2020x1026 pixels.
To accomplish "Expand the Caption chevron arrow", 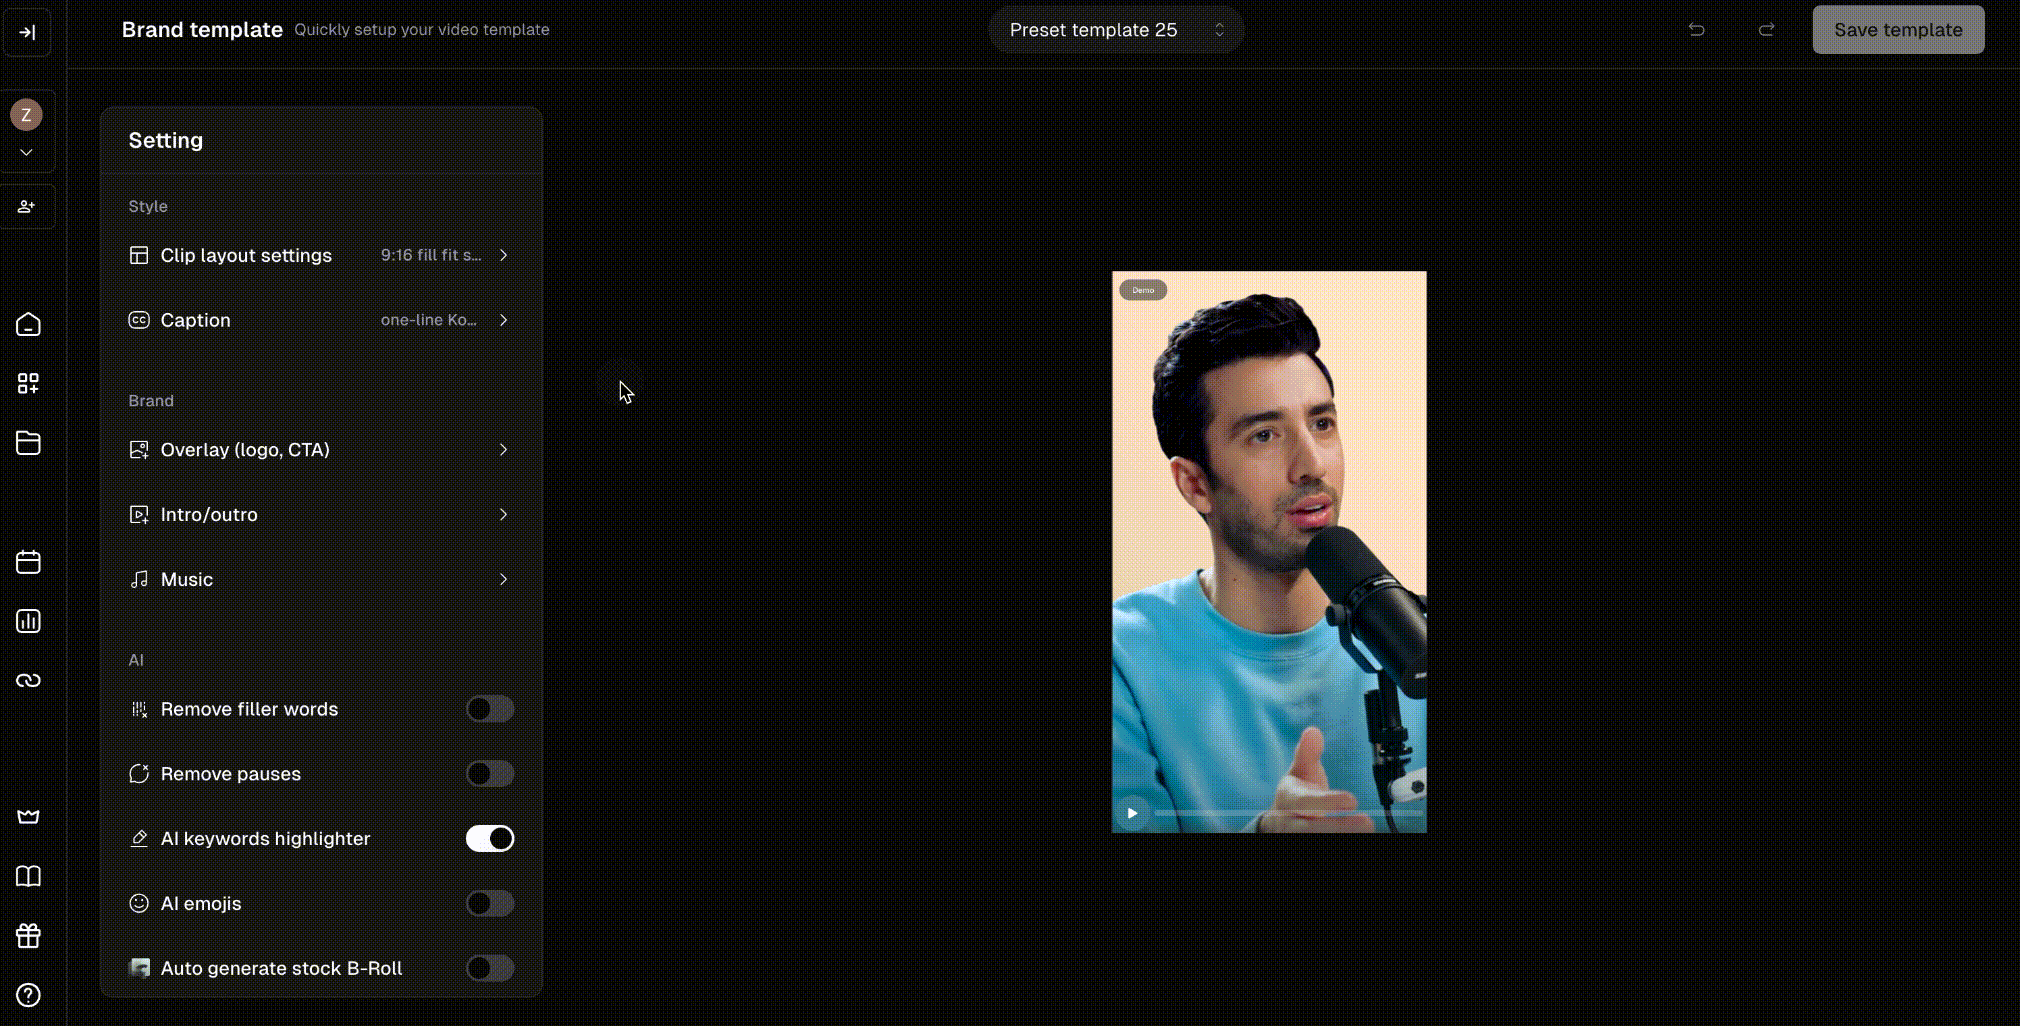I will [x=503, y=320].
